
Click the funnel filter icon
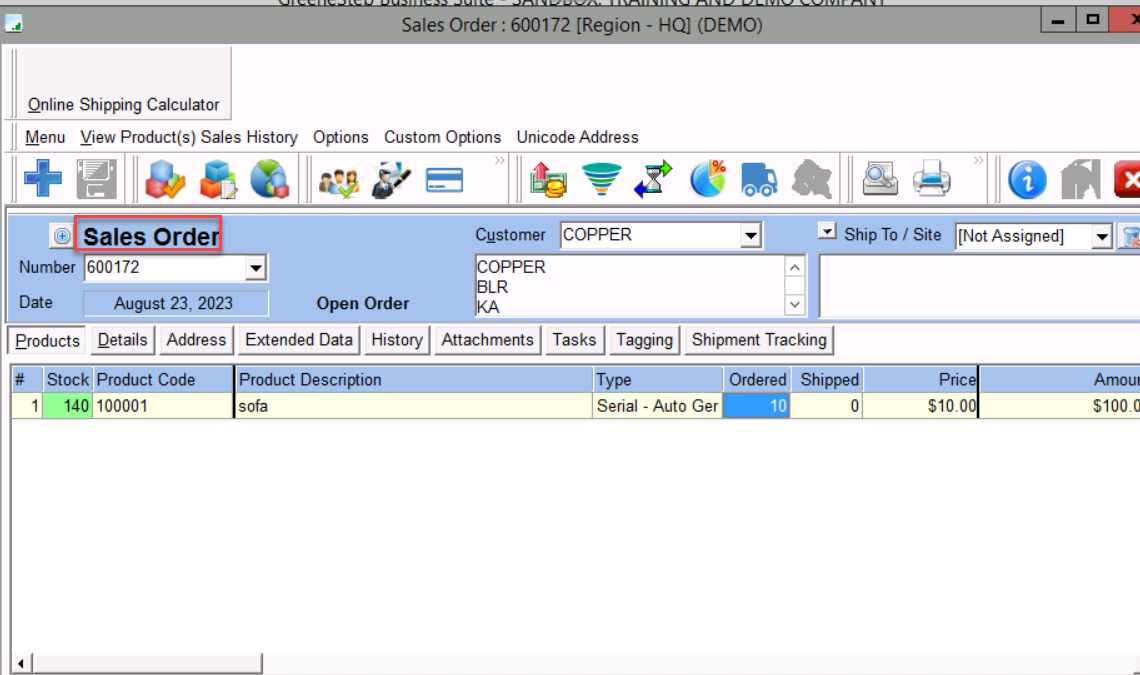pyautogui.click(x=601, y=180)
